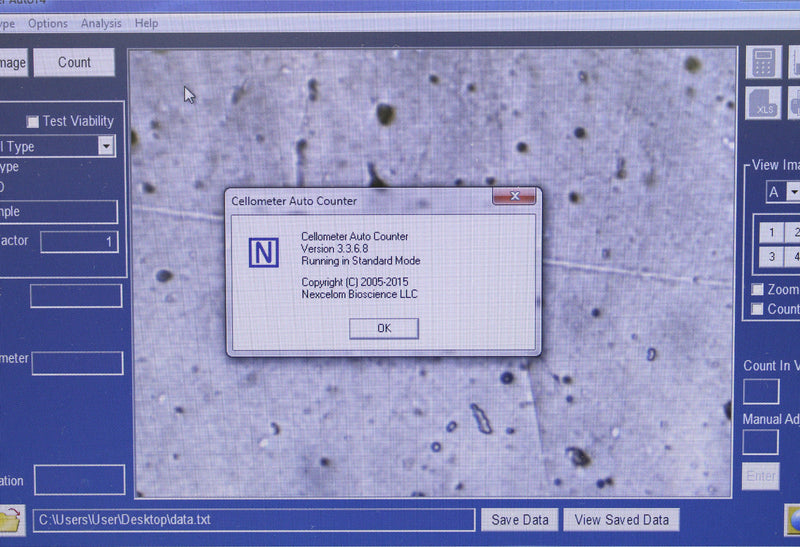The image size is (800, 547).
Task: Open the Help menu
Action: pos(146,23)
